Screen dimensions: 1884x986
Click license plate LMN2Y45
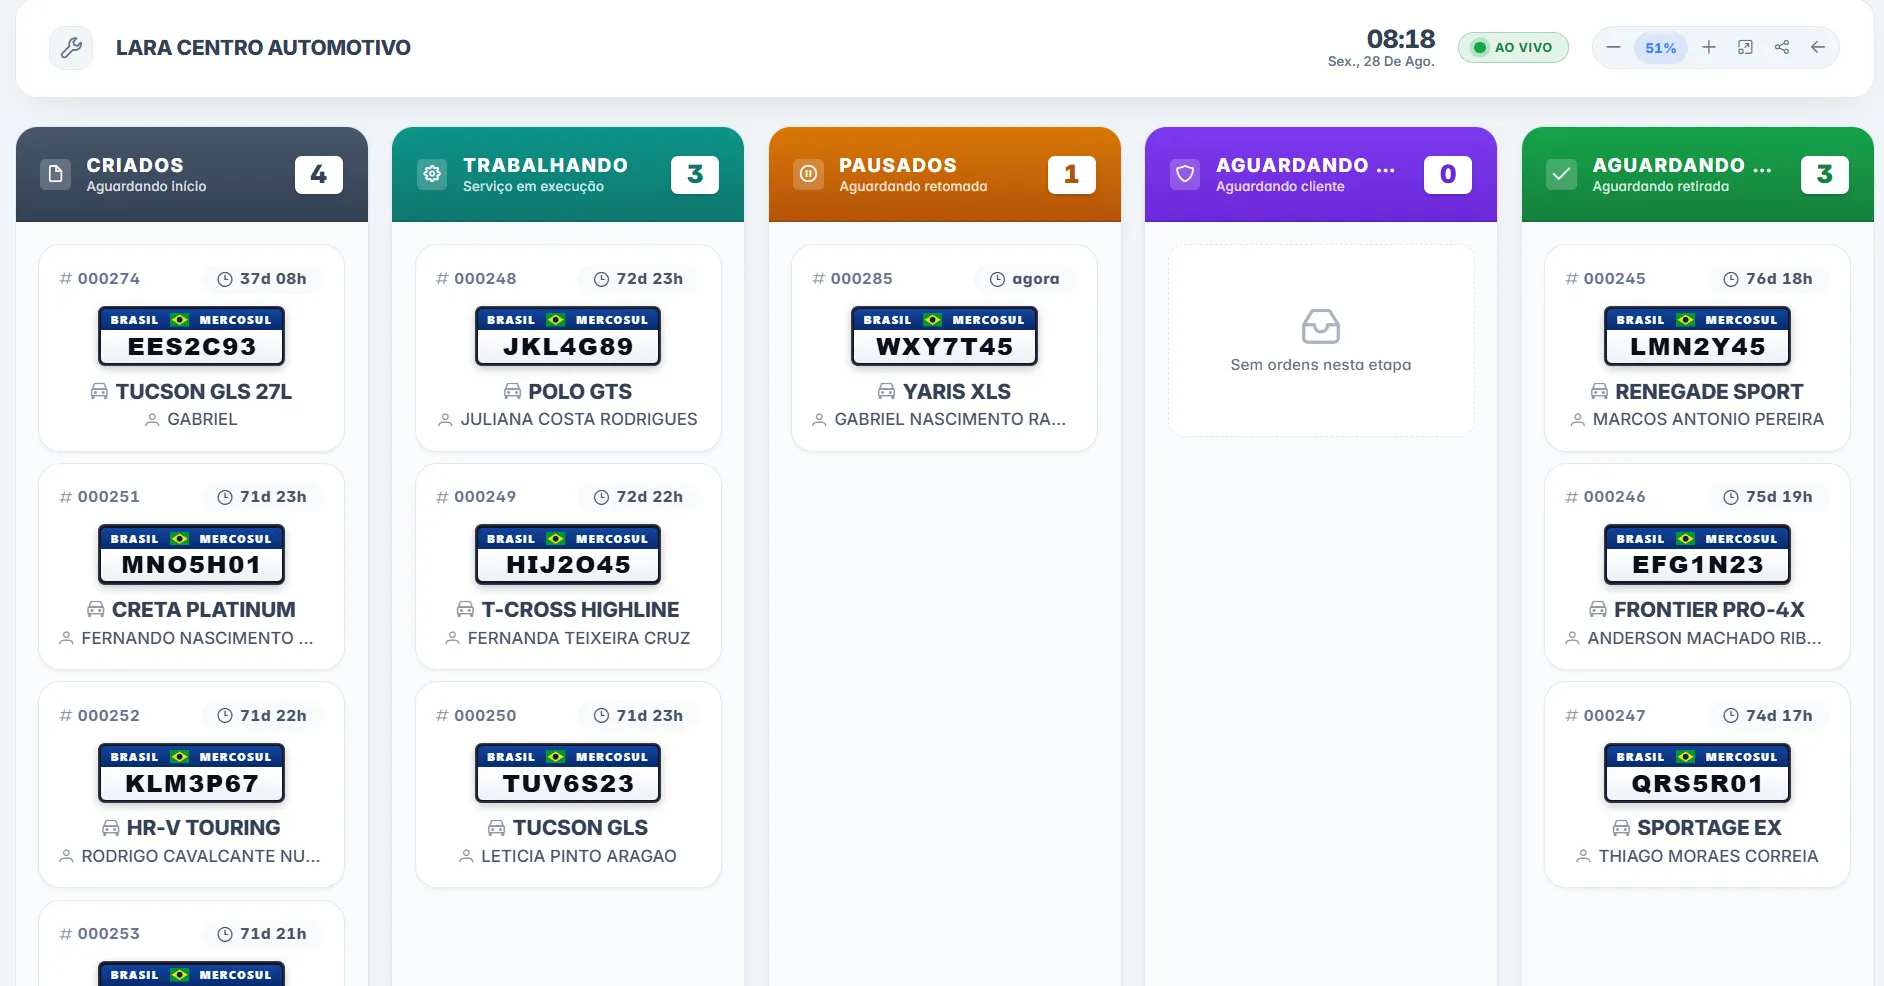(1697, 336)
